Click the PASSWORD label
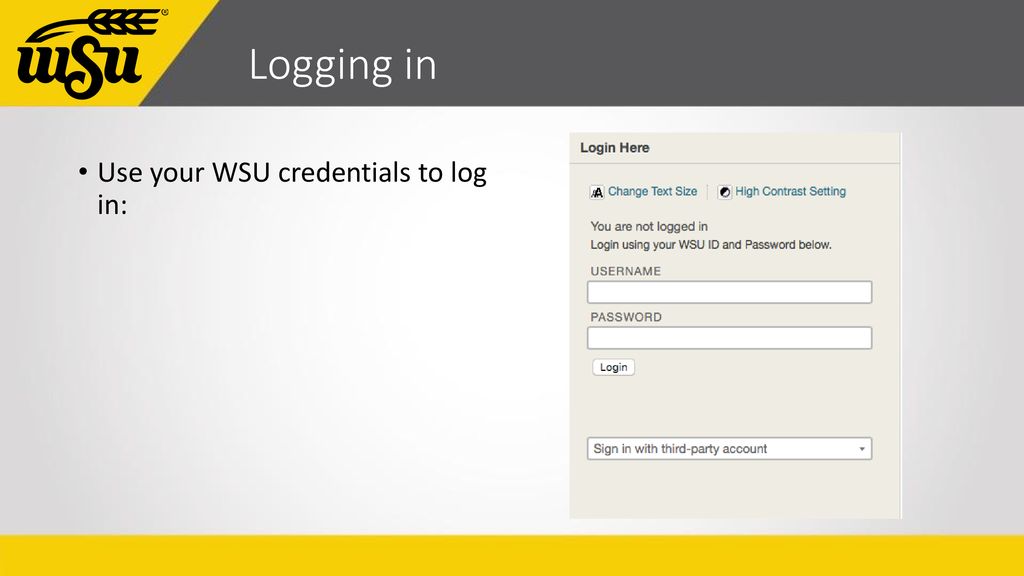Image resolution: width=1024 pixels, height=576 pixels. click(x=626, y=317)
